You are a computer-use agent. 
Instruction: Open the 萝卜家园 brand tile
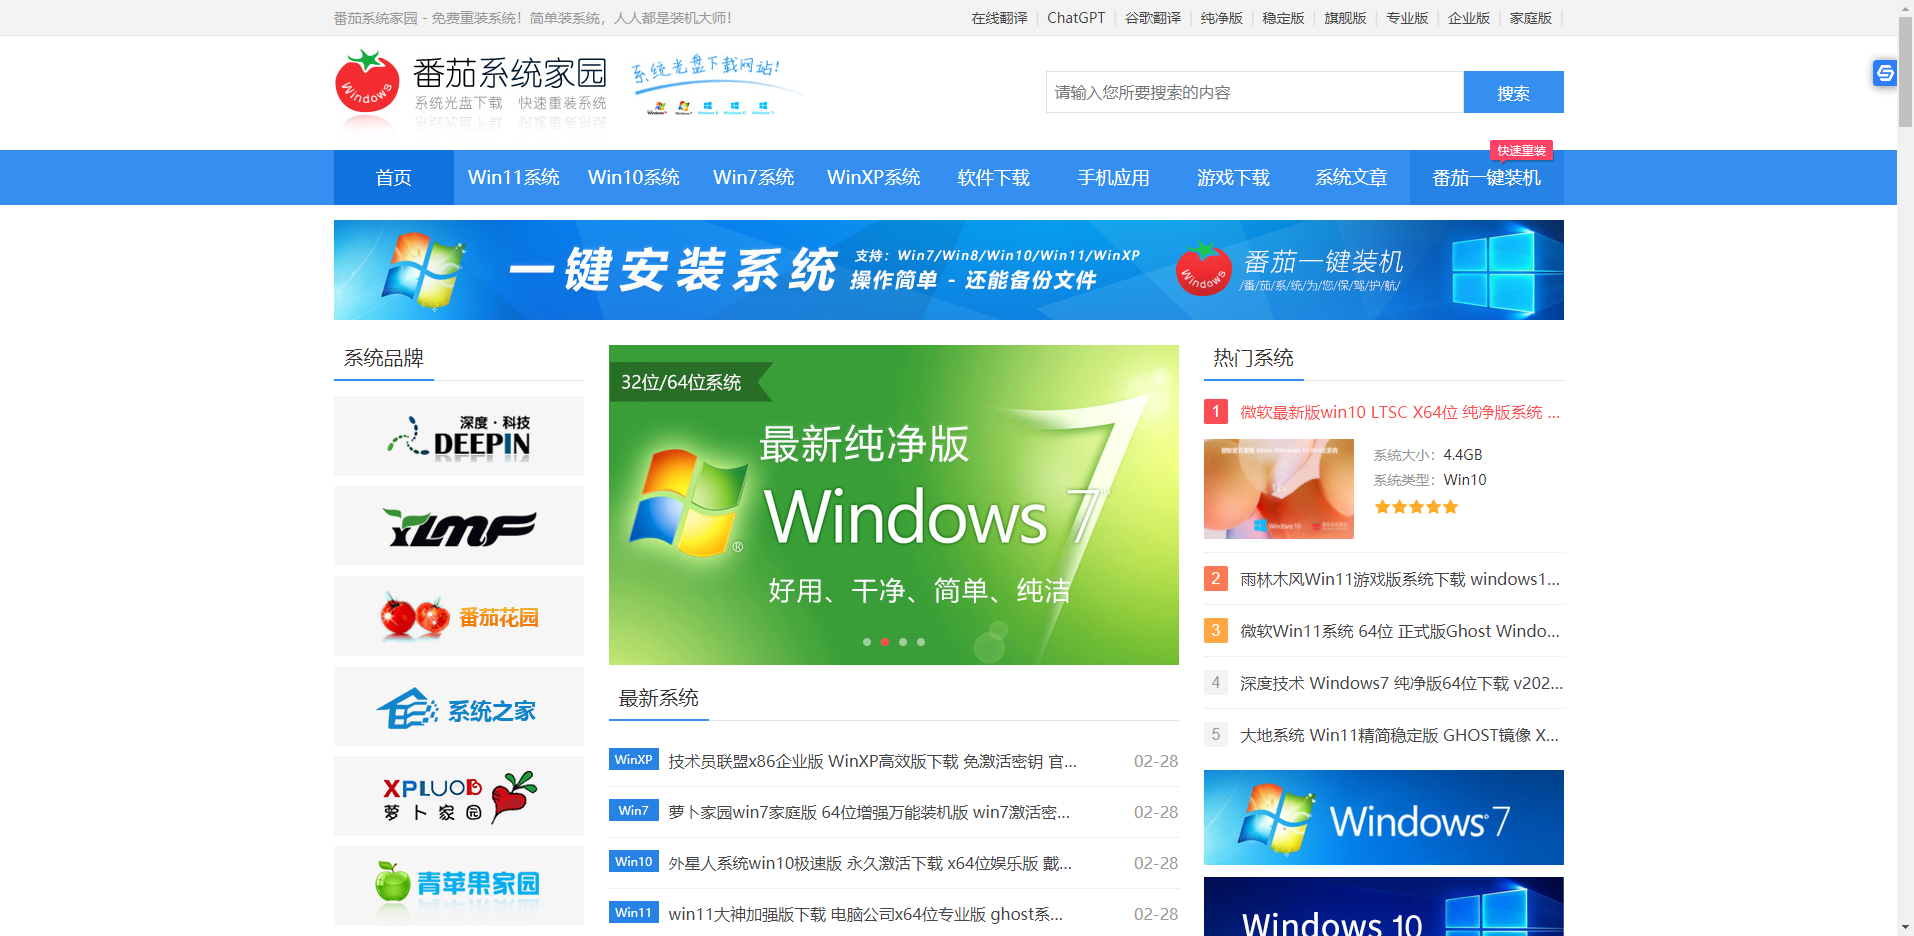[x=459, y=796]
